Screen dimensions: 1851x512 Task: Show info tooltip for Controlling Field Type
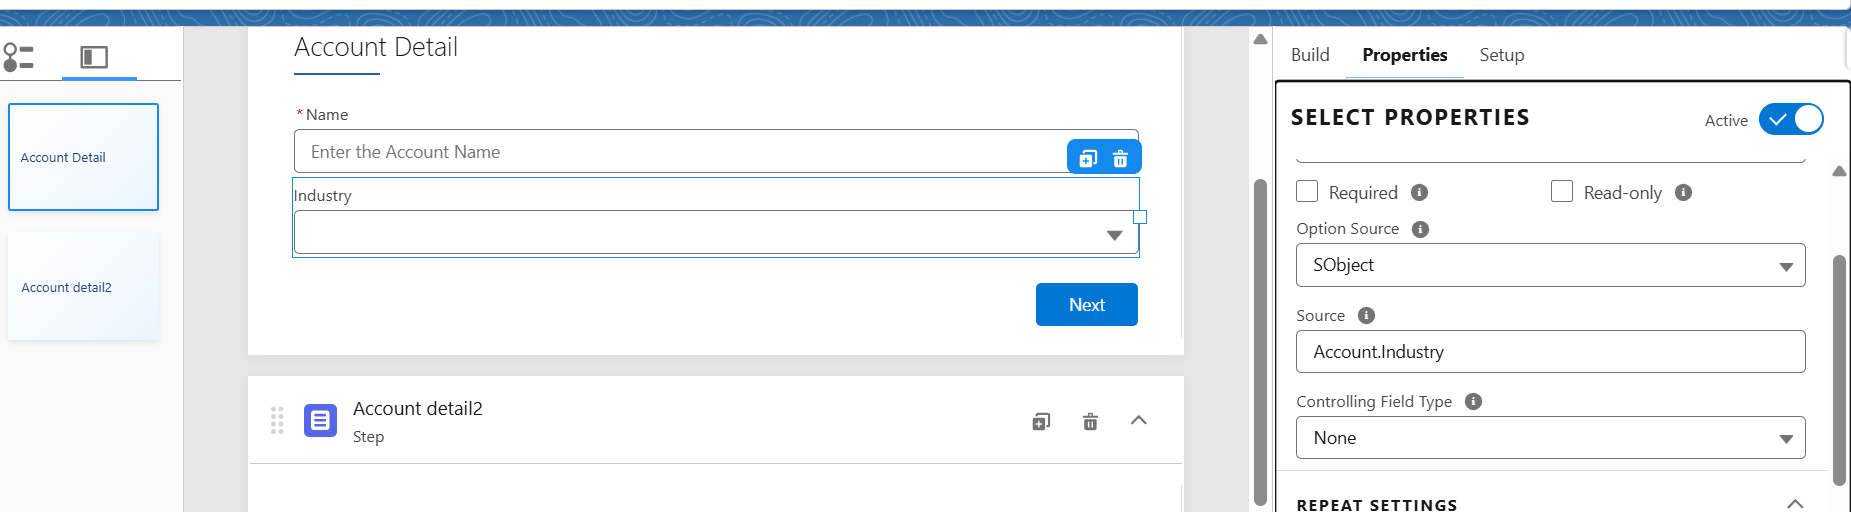[1473, 401]
